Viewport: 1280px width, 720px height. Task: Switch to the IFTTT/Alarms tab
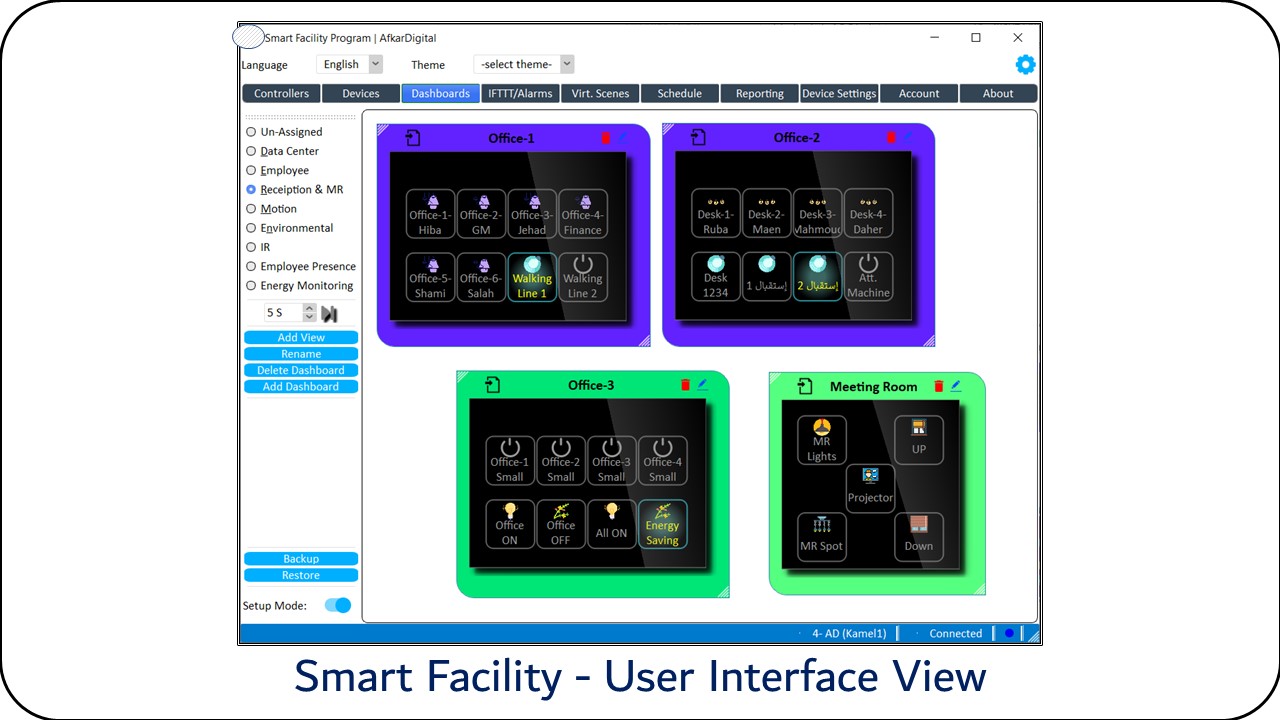pos(520,93)
